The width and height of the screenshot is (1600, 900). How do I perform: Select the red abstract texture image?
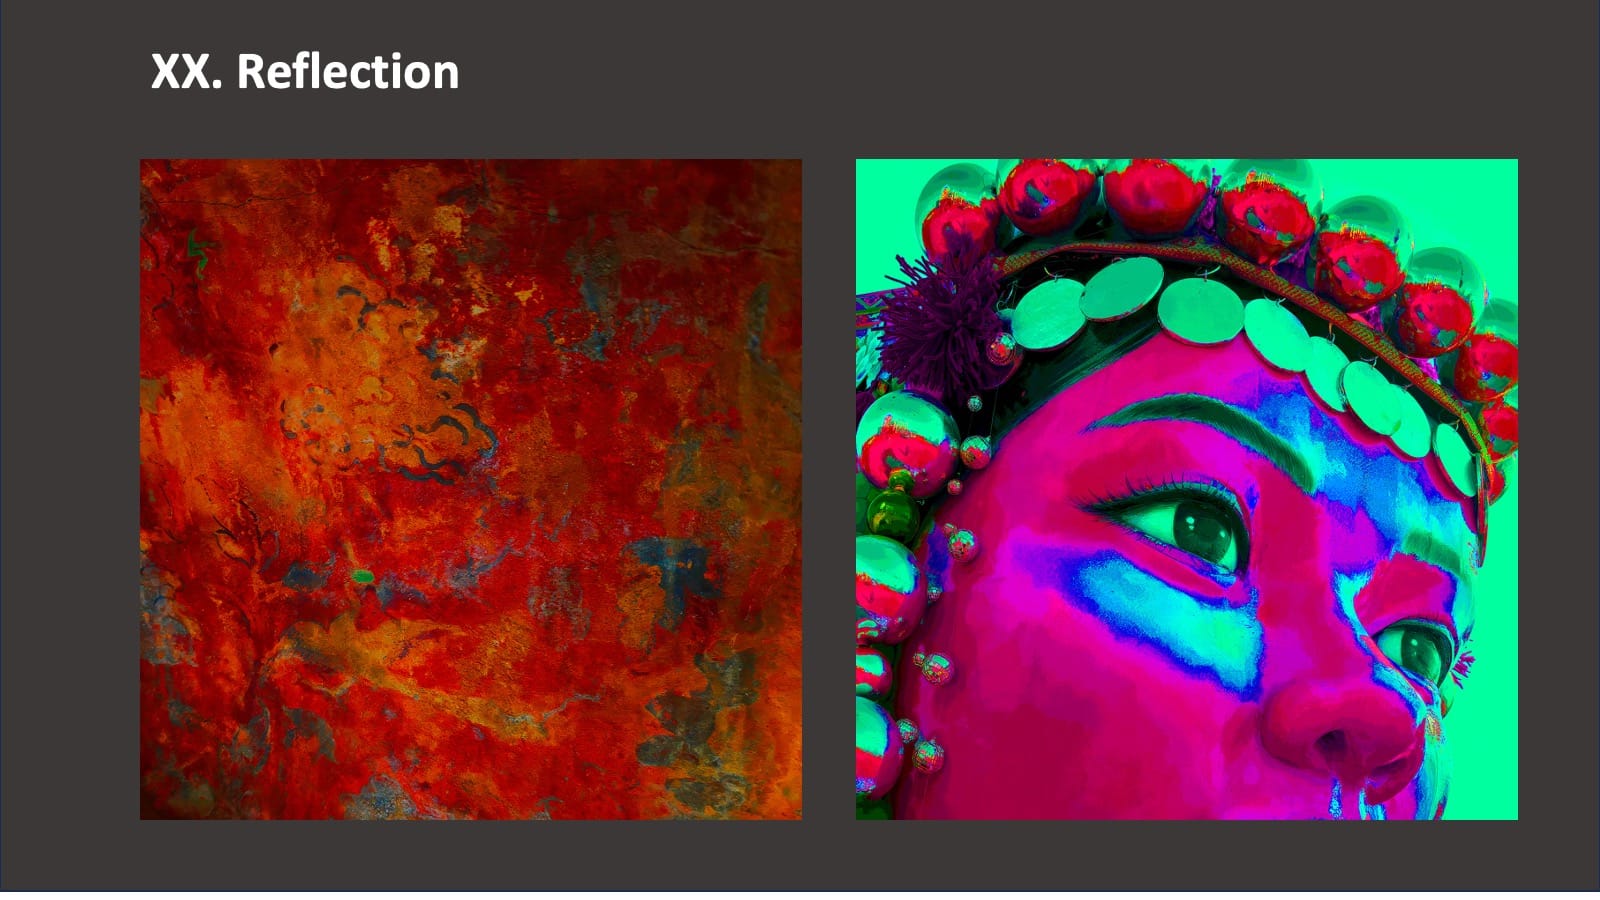pos(471,489)
